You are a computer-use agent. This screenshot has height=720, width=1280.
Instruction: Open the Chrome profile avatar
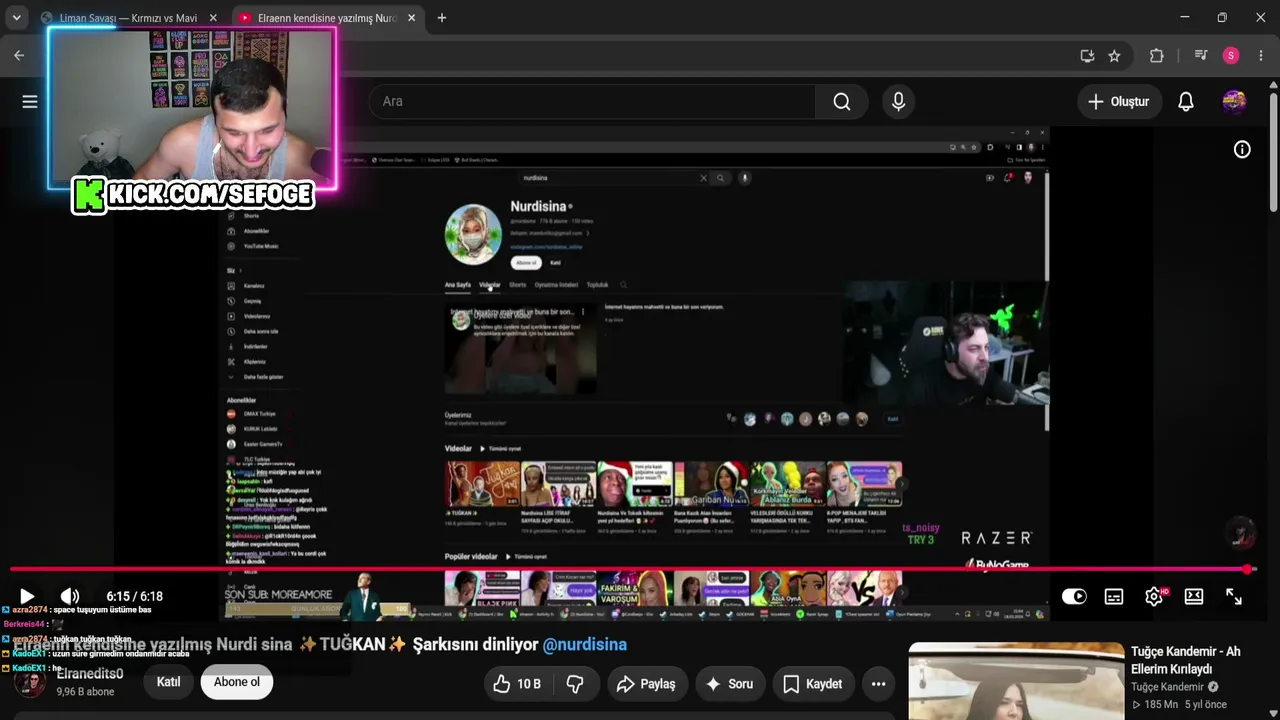point(1231,56)
